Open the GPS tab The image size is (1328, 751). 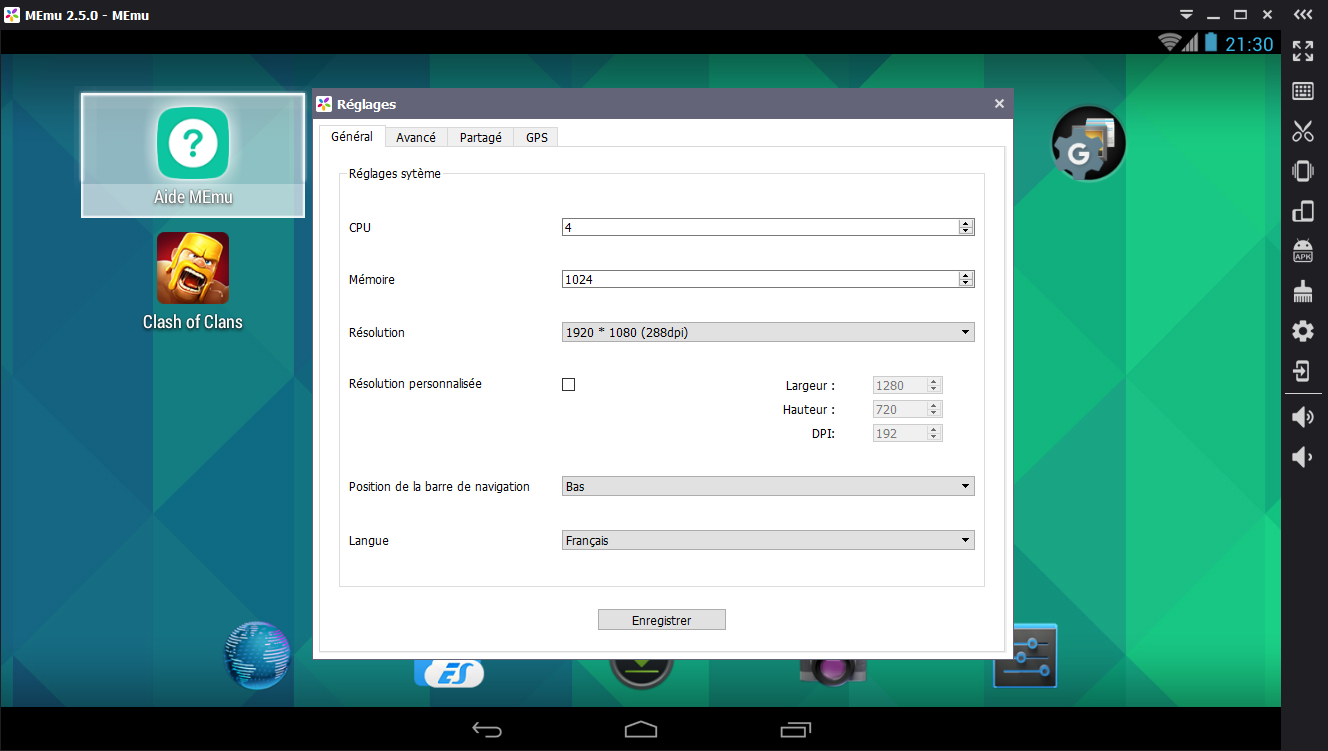click(537, 138)
